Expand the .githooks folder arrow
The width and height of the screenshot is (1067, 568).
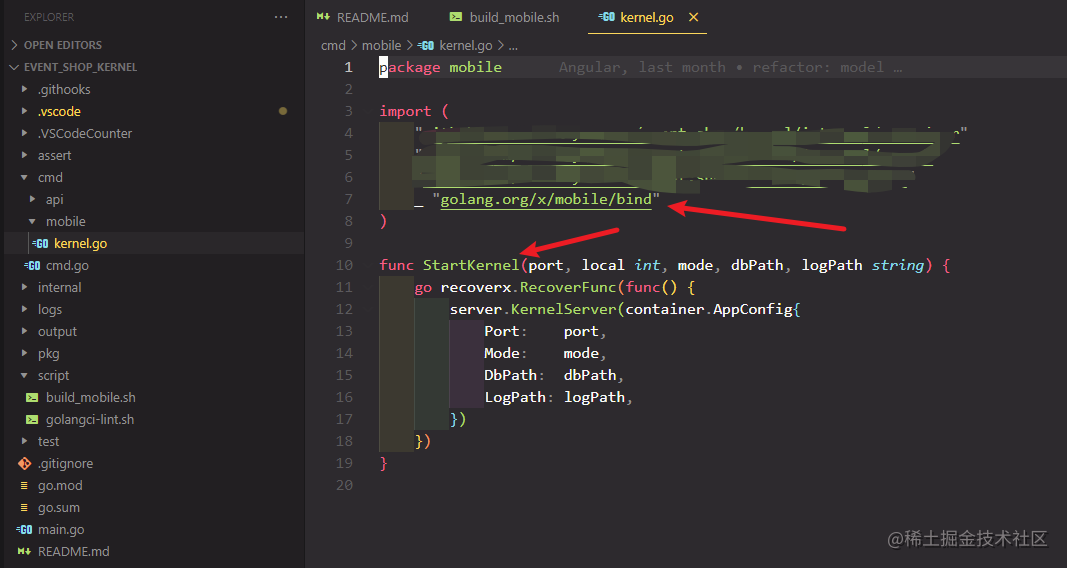(24, 89)
